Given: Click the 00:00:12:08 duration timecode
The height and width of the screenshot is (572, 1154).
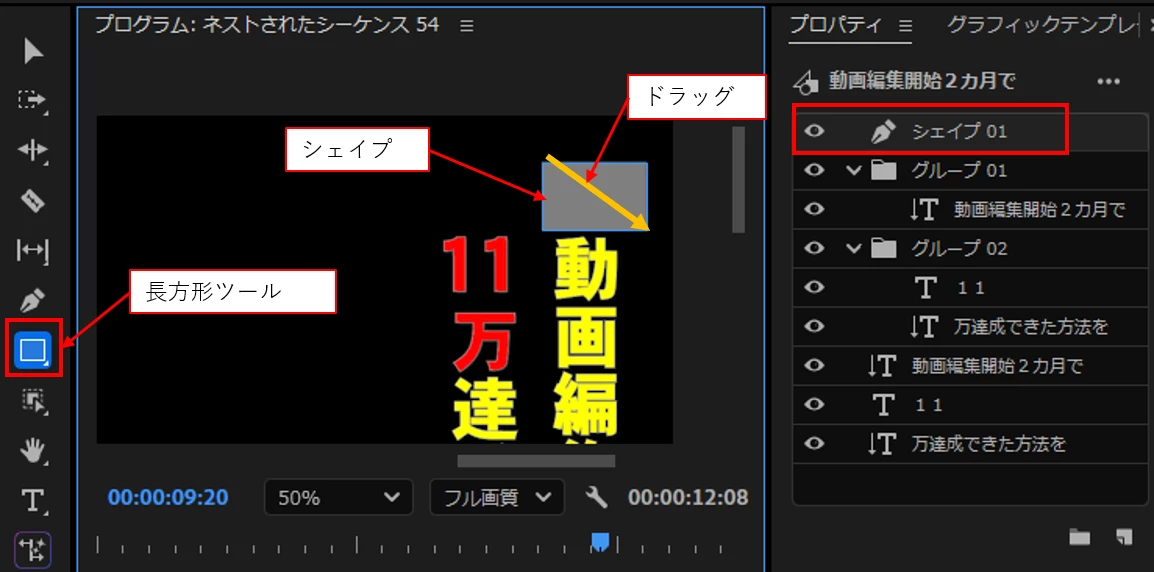Looking at the screenshot, I should pos(688,498).
